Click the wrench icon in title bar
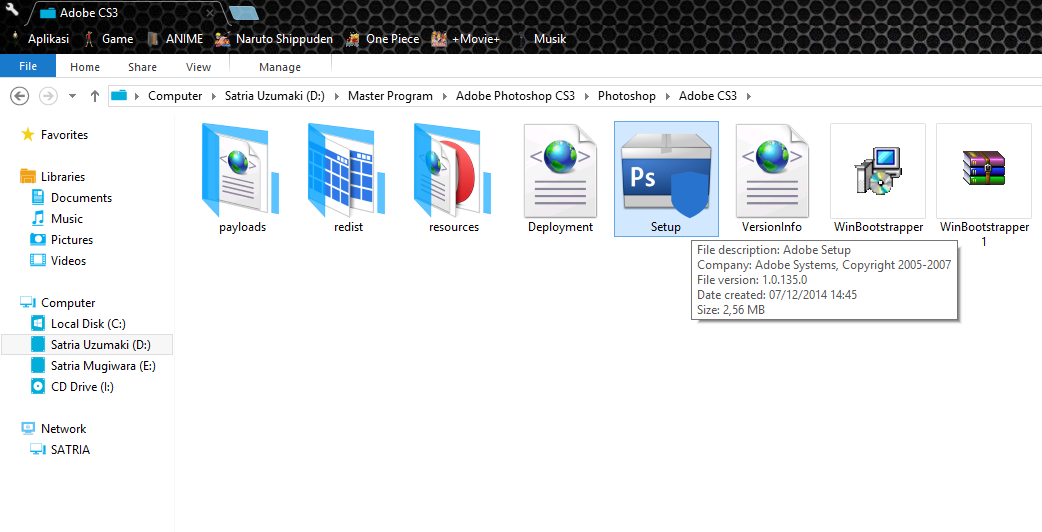Screen dimensions: 1042x532 [12, 9]
